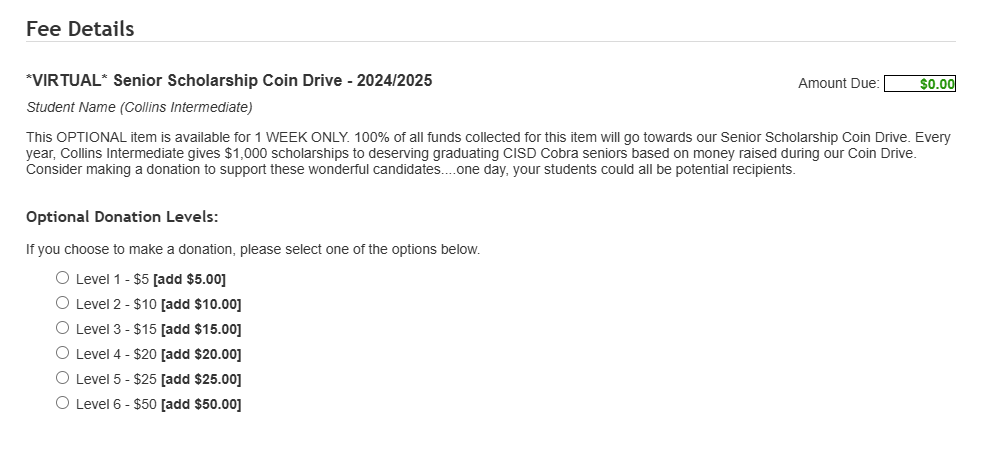Select the Level 2 - $10 radio button
This screenshot has height=471, width=983.
pos(63,303)
